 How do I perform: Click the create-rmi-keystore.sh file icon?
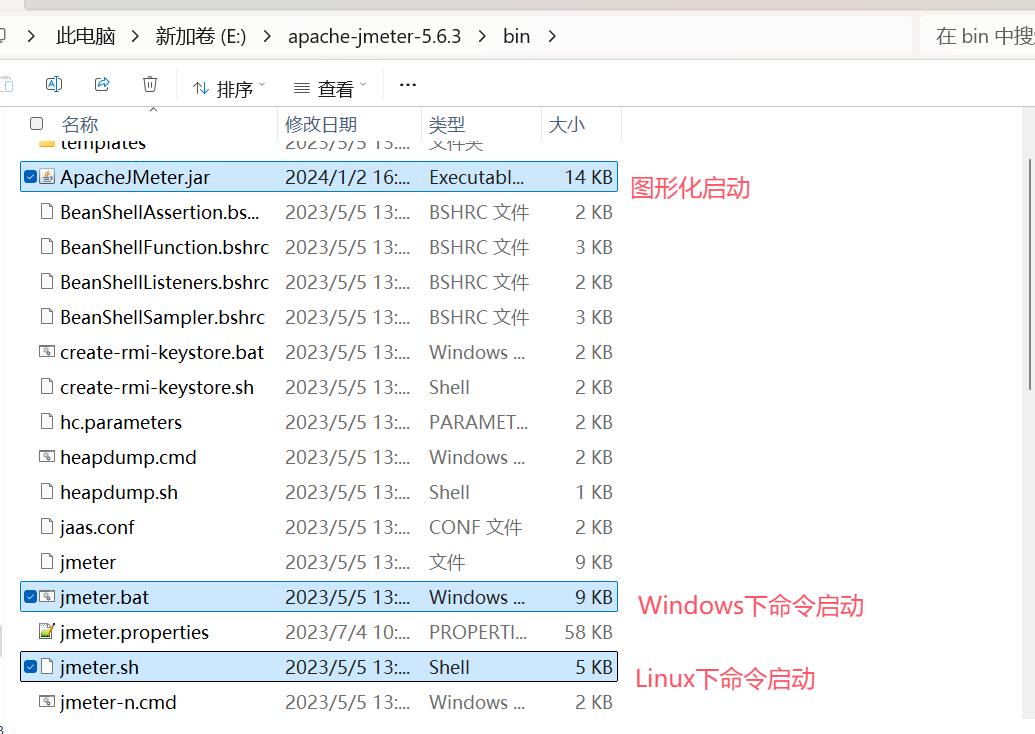(47, 387)
